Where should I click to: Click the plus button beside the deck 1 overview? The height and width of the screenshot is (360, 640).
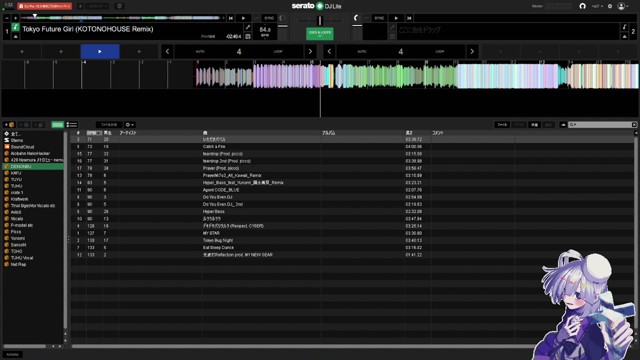click(x=16, y=18)
